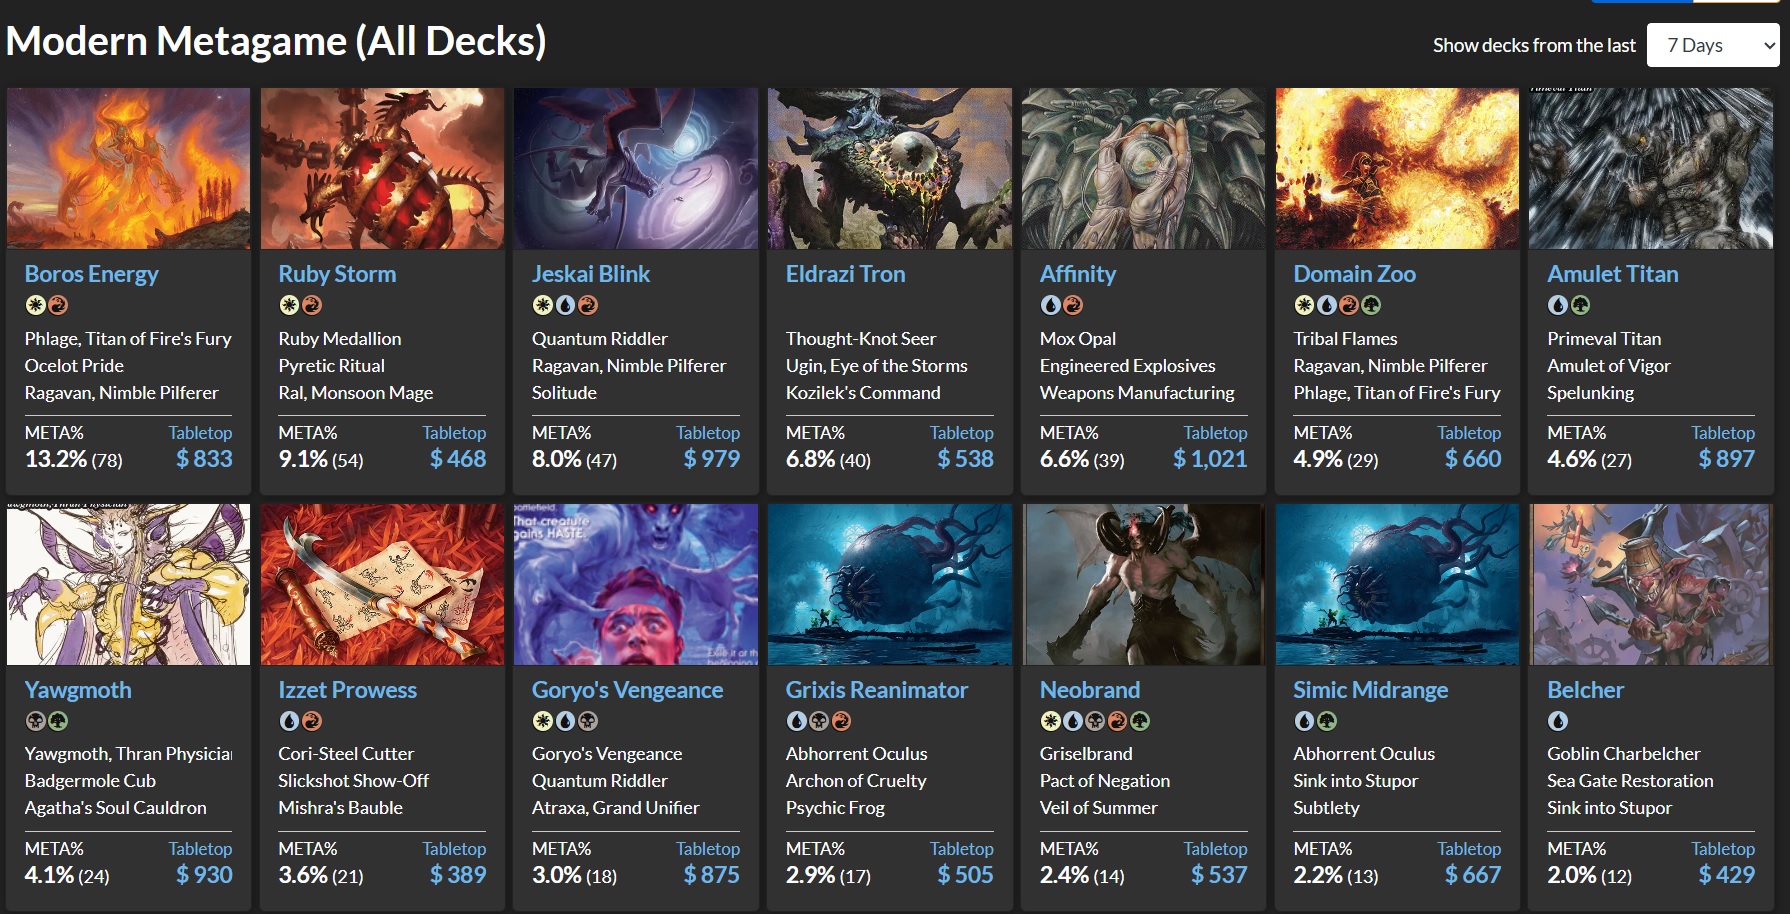Open the Neobrand deck link
Screen dimensions: 1790x914
point(1090,690)
